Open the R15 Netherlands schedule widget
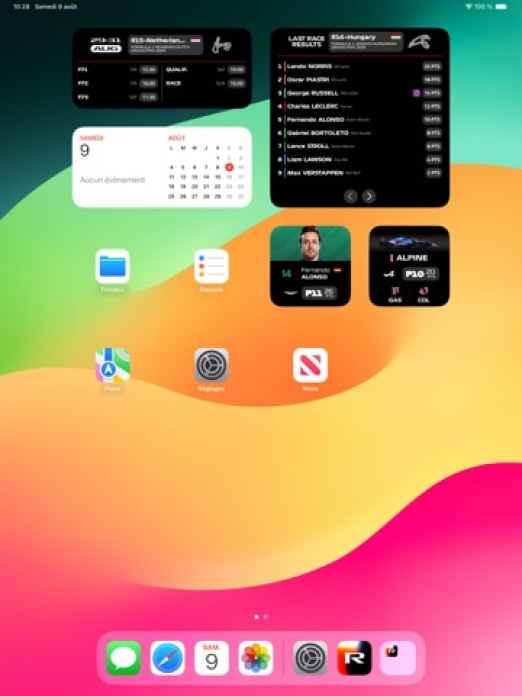The height and width of the screenshot is (696, 522). pos(162,68)
